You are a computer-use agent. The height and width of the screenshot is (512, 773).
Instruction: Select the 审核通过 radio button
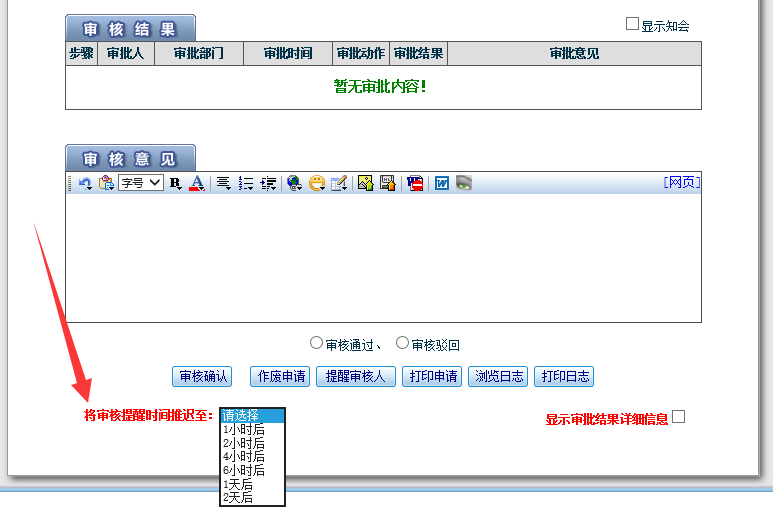pyautogui.click(x=316, y=343)
